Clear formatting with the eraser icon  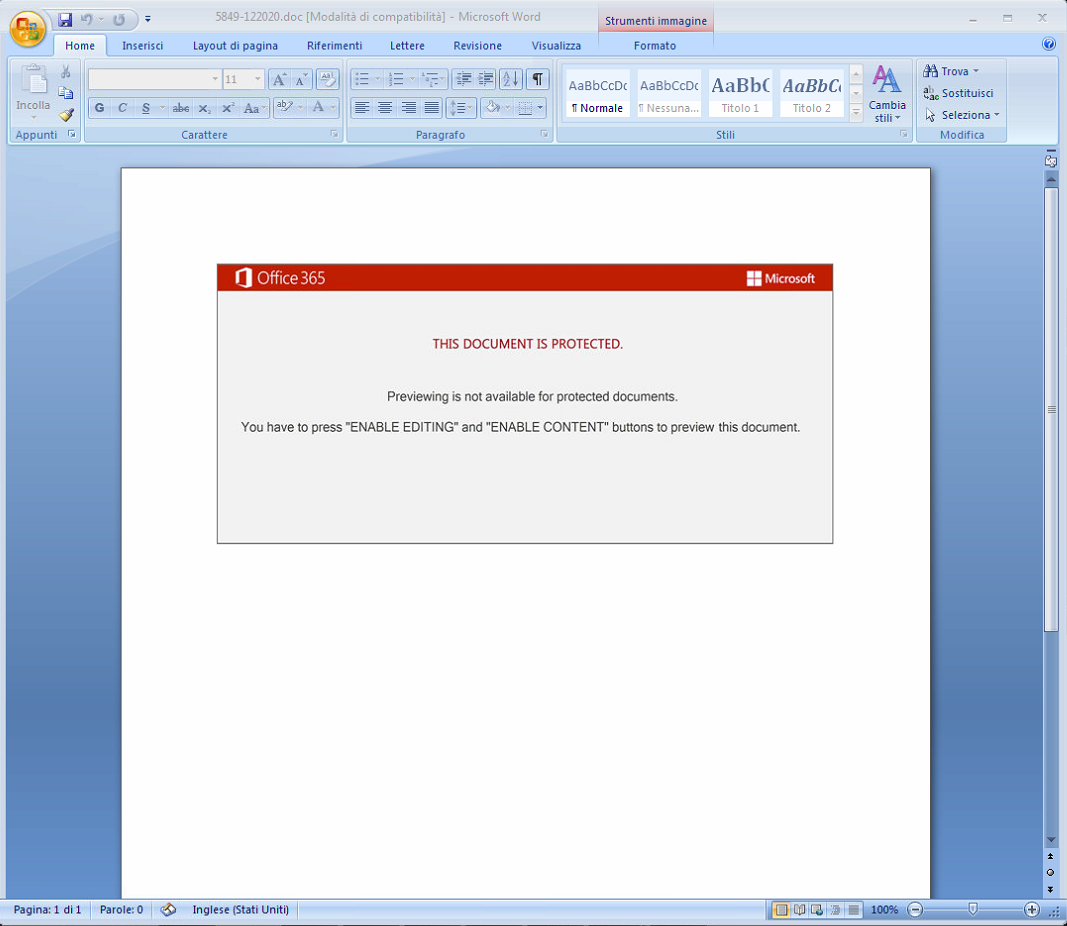point(327,80)
